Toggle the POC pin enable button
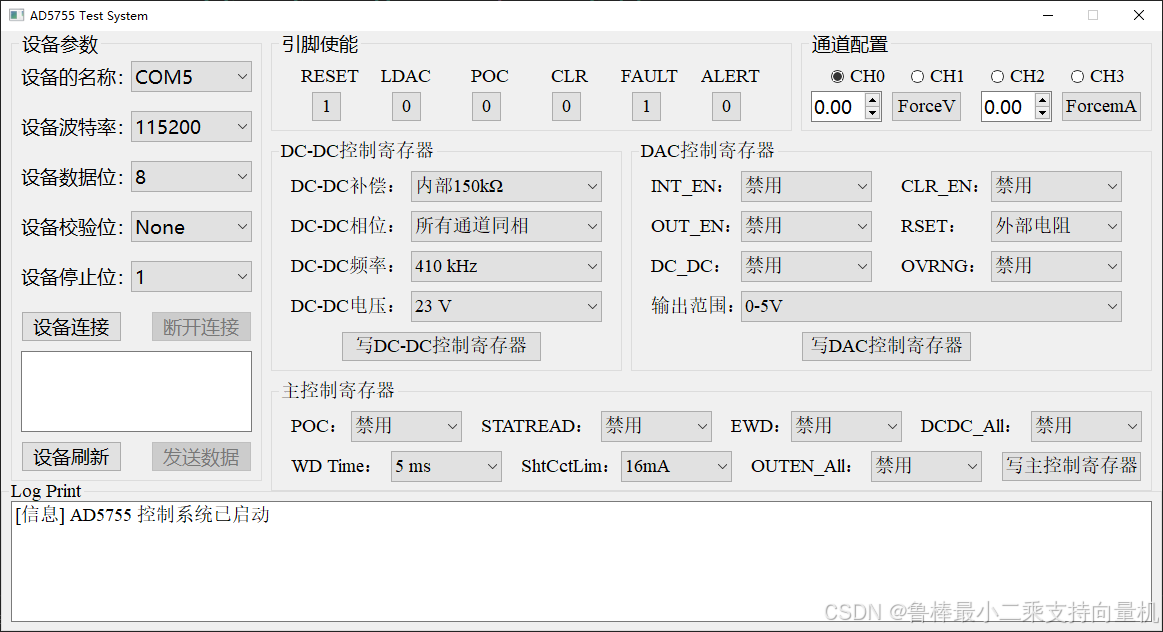This screenshot has height=632, width=1163. point(487,107)
